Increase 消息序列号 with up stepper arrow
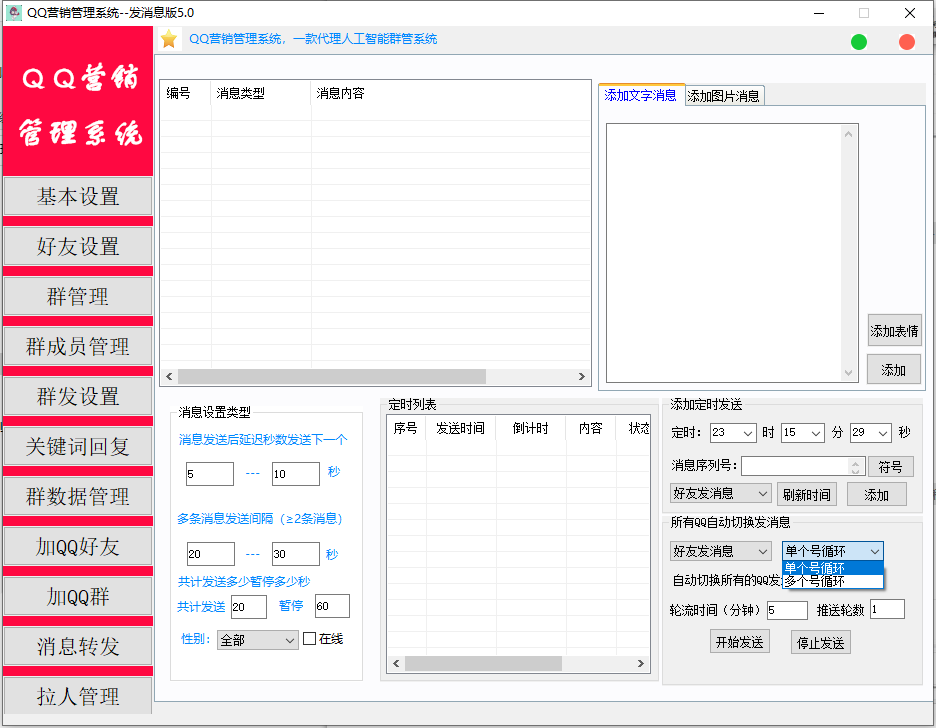This screenshot has width=936, height=728. [x=855, y=462]
